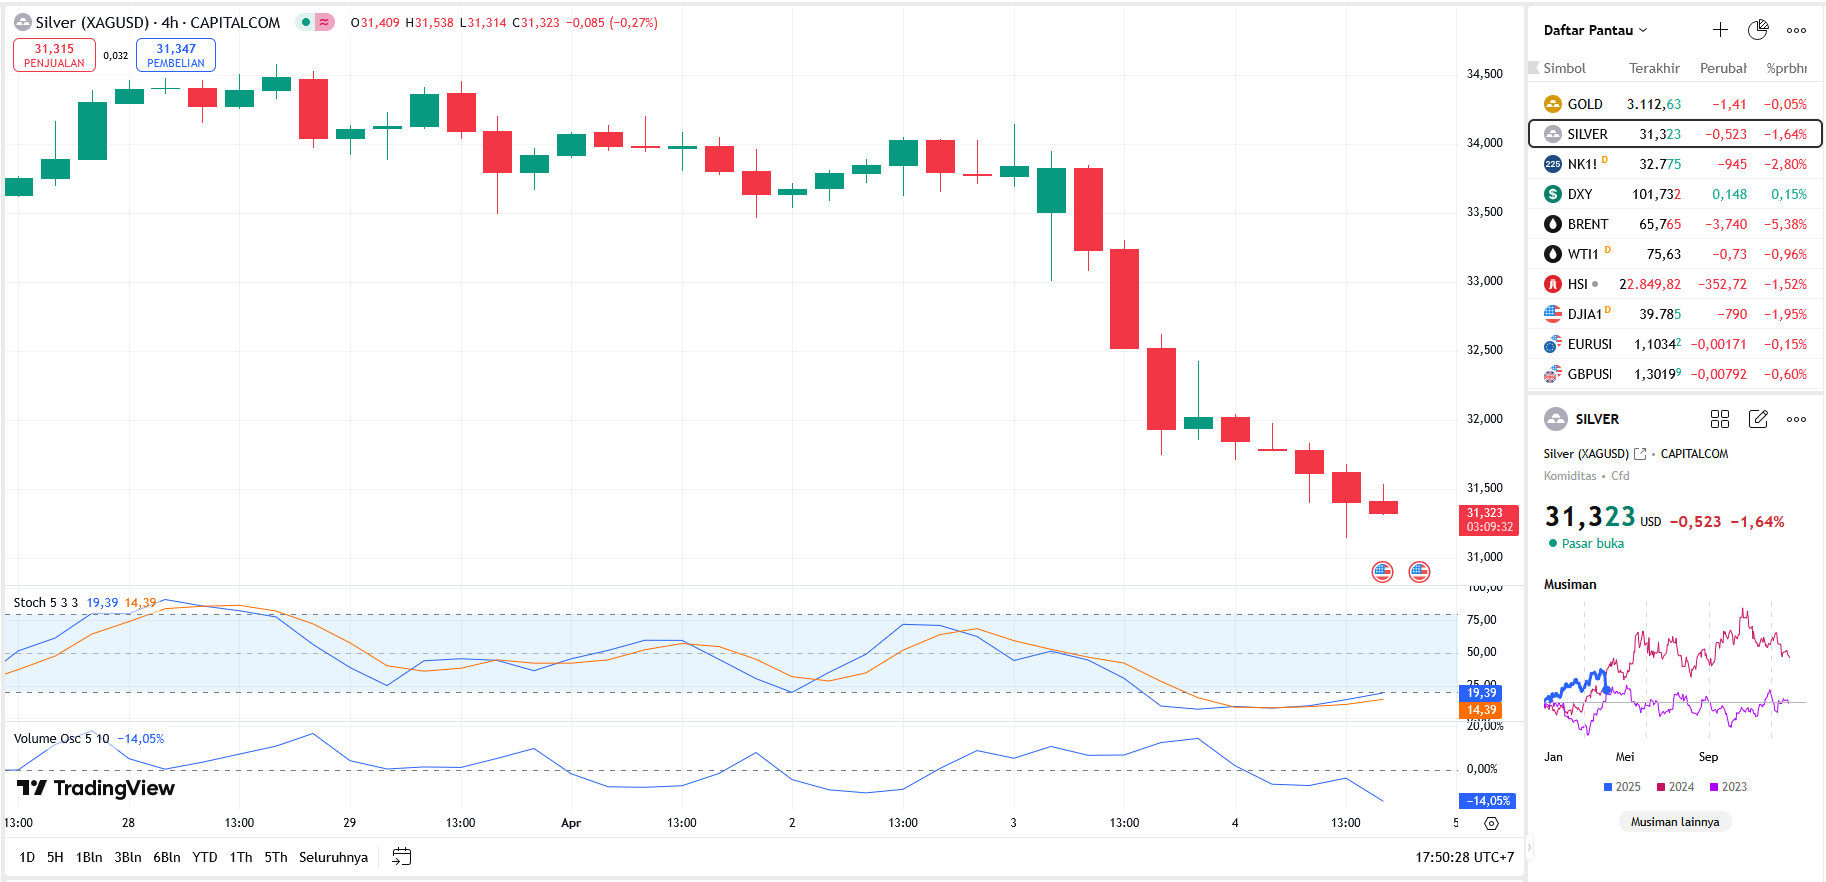Click the go-to-date calendar icon
1826x882 pixels.
(x=402, y=857)
